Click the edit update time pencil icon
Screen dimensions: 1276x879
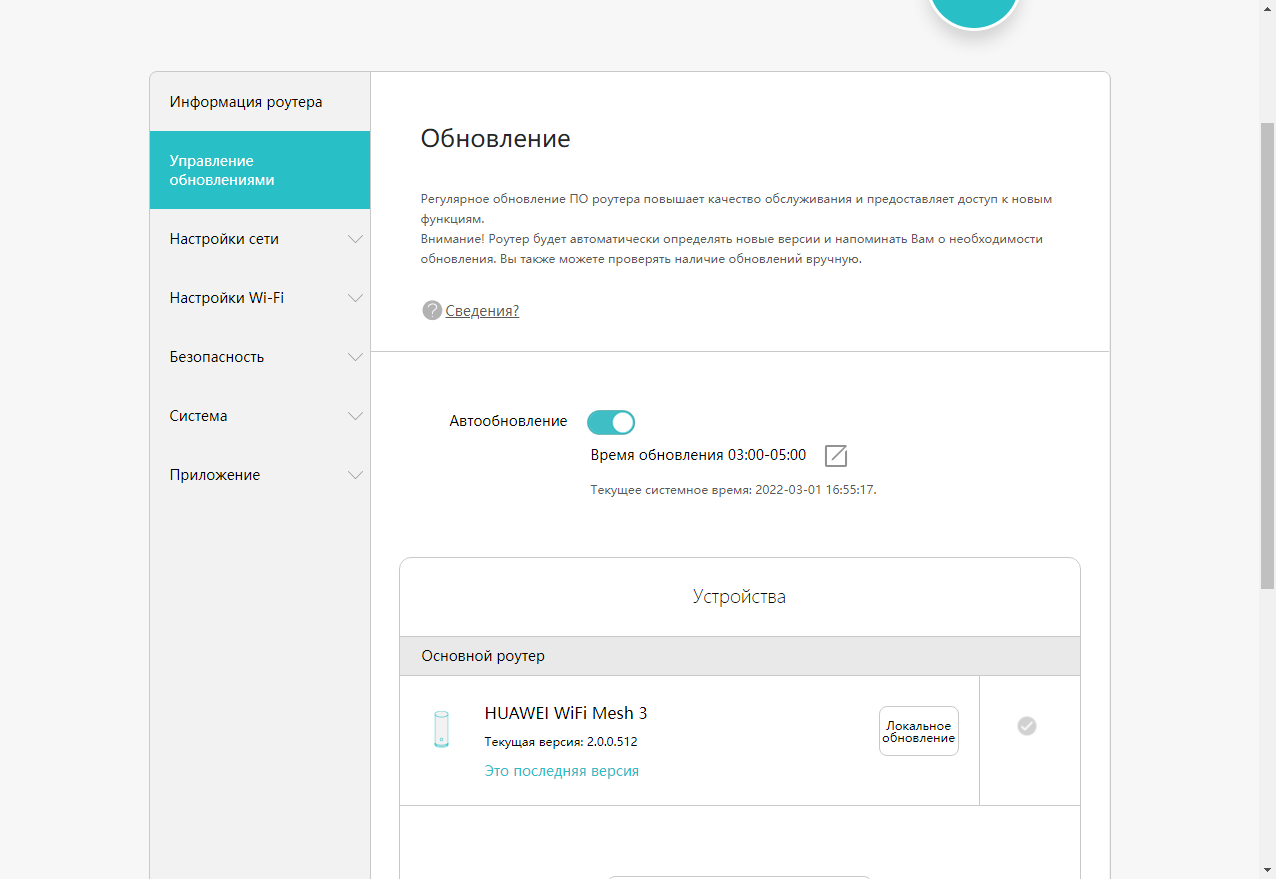[836, 456]
